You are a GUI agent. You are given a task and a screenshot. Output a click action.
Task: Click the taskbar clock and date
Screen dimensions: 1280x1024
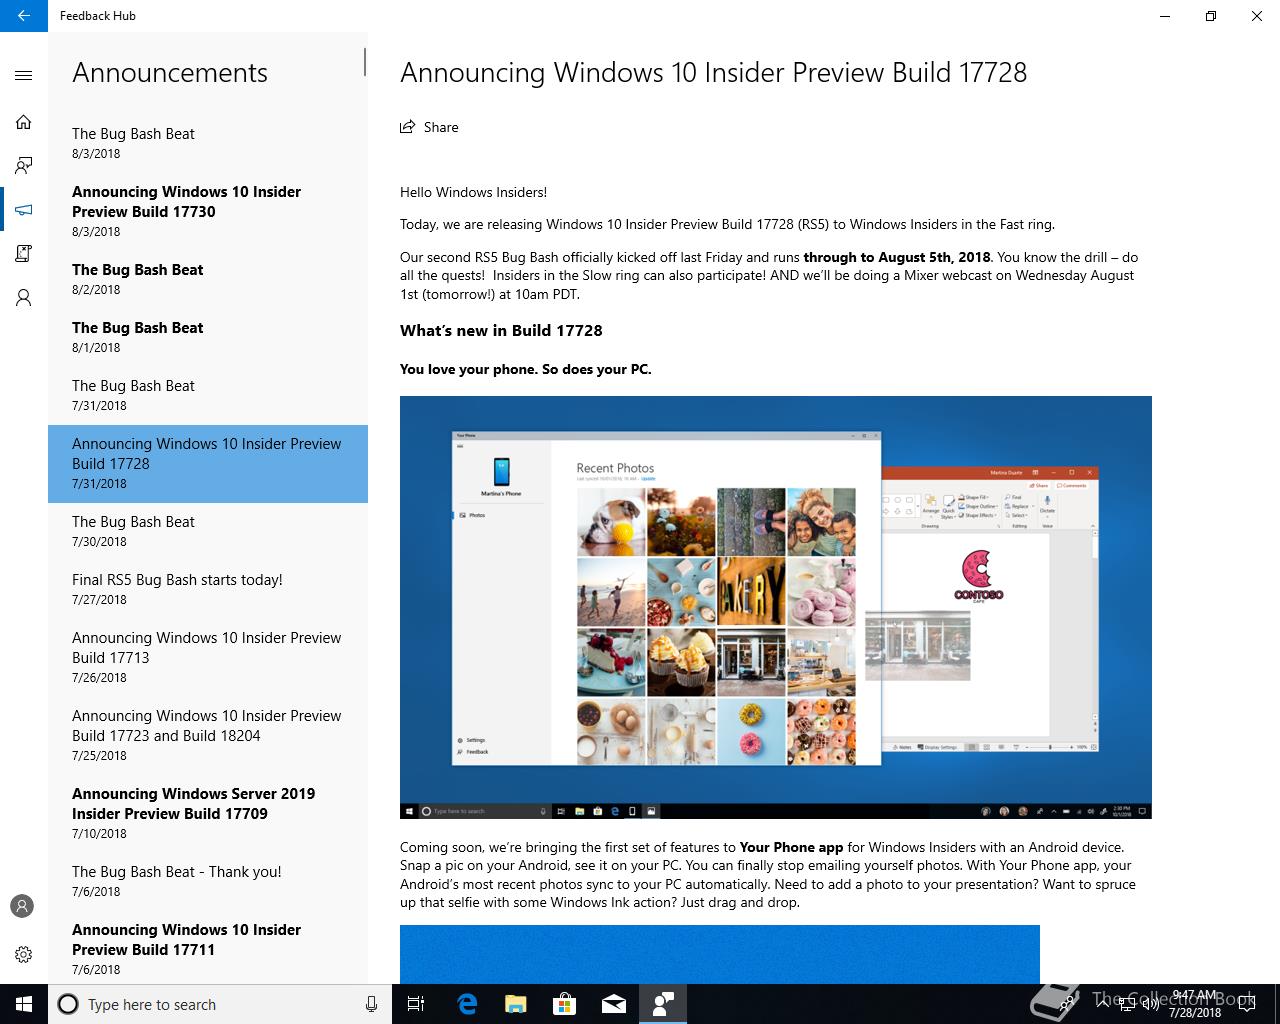click(x=1194, y=1004)
